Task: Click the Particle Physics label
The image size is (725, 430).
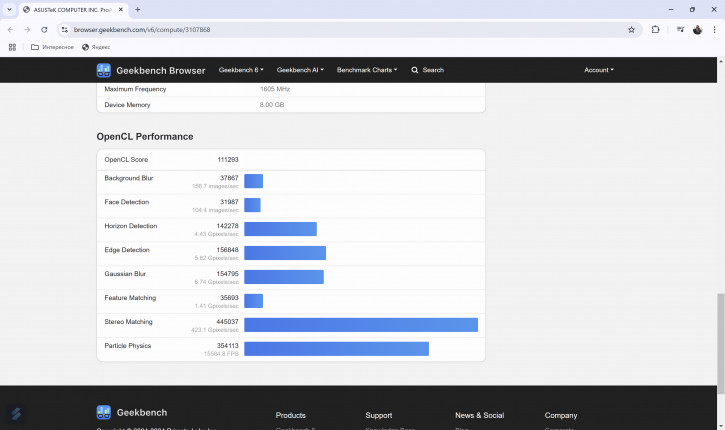Action: pos(128,346)
